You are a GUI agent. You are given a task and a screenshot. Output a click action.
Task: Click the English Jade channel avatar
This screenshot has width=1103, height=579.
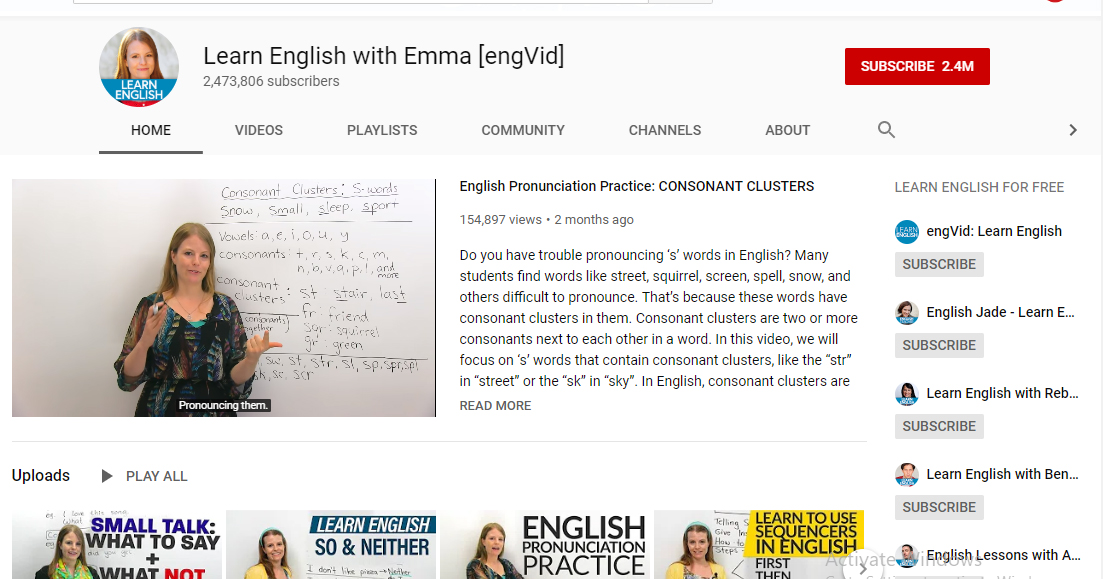point(907,312)
